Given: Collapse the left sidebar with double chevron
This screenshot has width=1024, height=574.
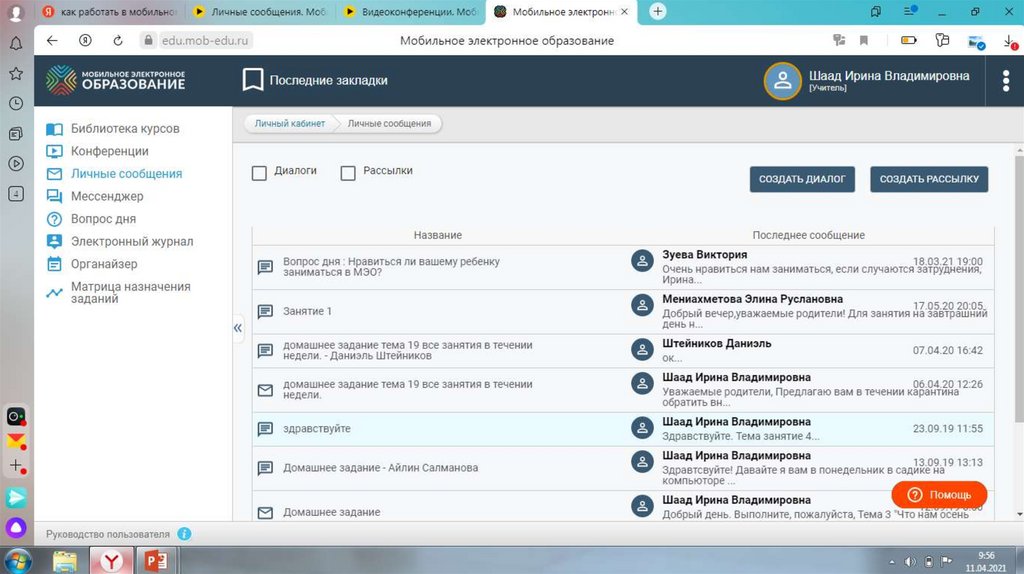Looking at the screenshot, I should point(238,327).
